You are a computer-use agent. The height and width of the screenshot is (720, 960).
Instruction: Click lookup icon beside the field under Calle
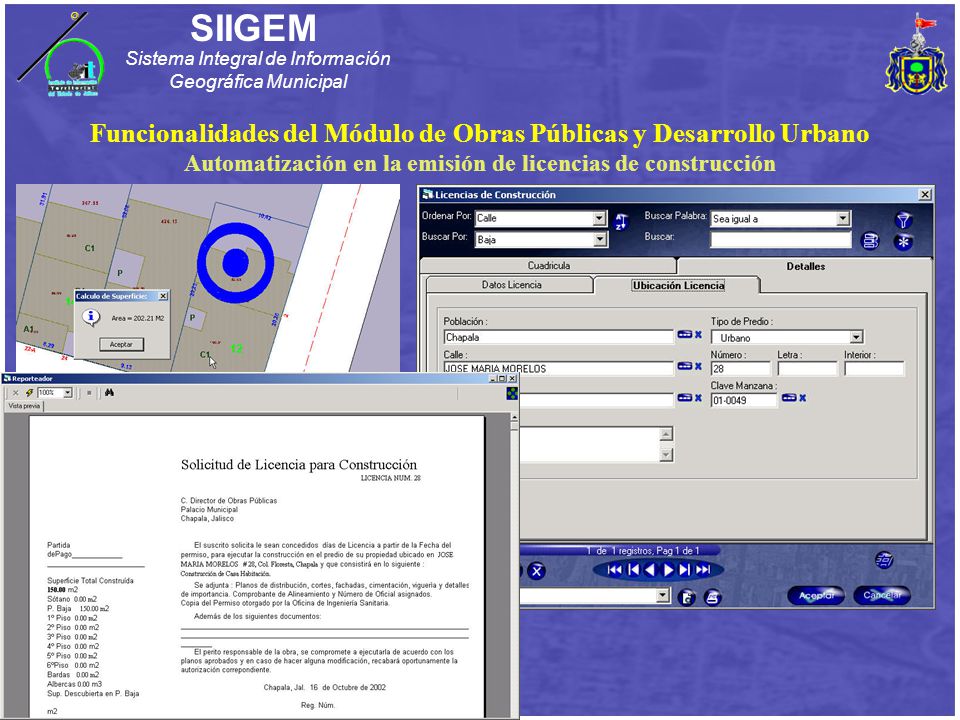coord(684,398)
